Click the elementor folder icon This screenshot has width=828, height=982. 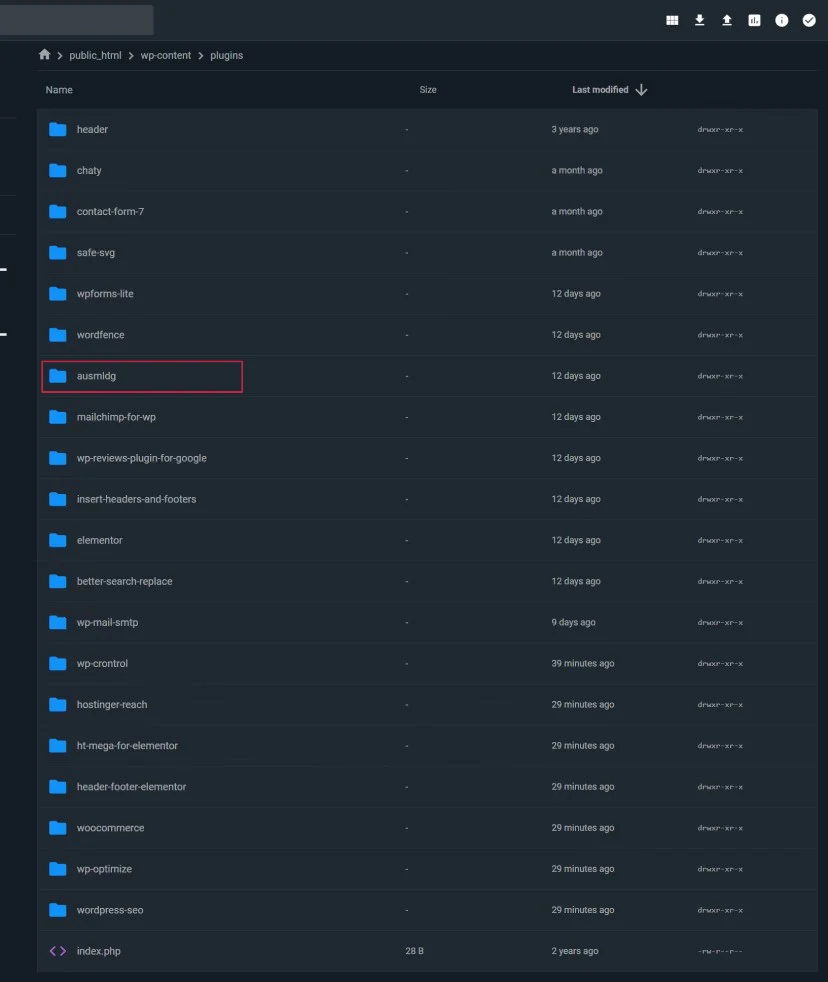pyautogui.click(x=58, y=540)
